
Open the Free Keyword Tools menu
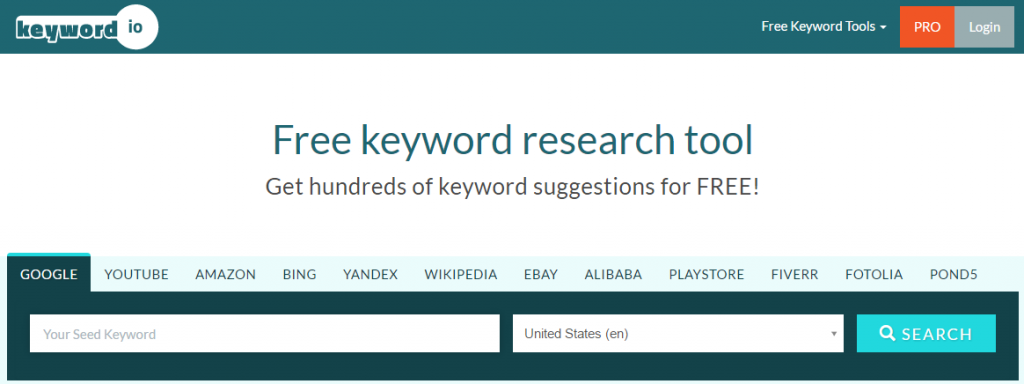point(824,27)
